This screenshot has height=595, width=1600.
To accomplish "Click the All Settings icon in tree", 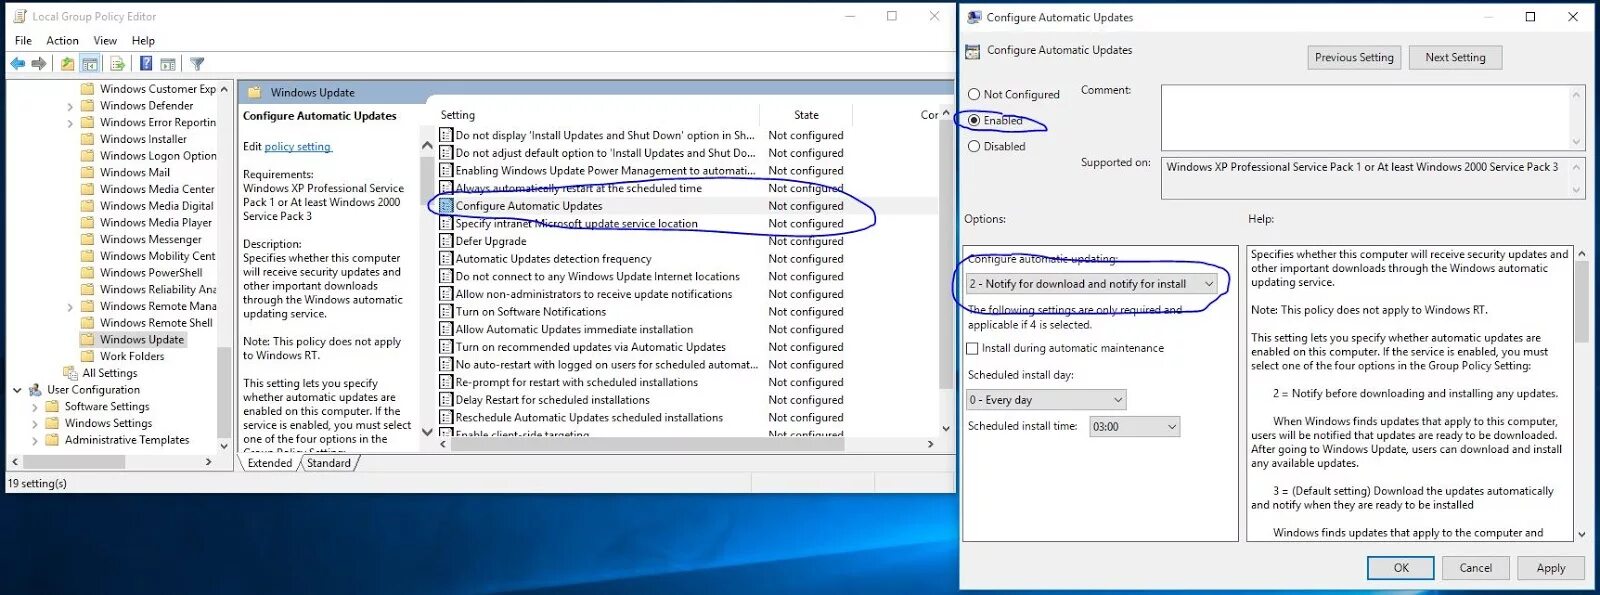I will (70, 373).
